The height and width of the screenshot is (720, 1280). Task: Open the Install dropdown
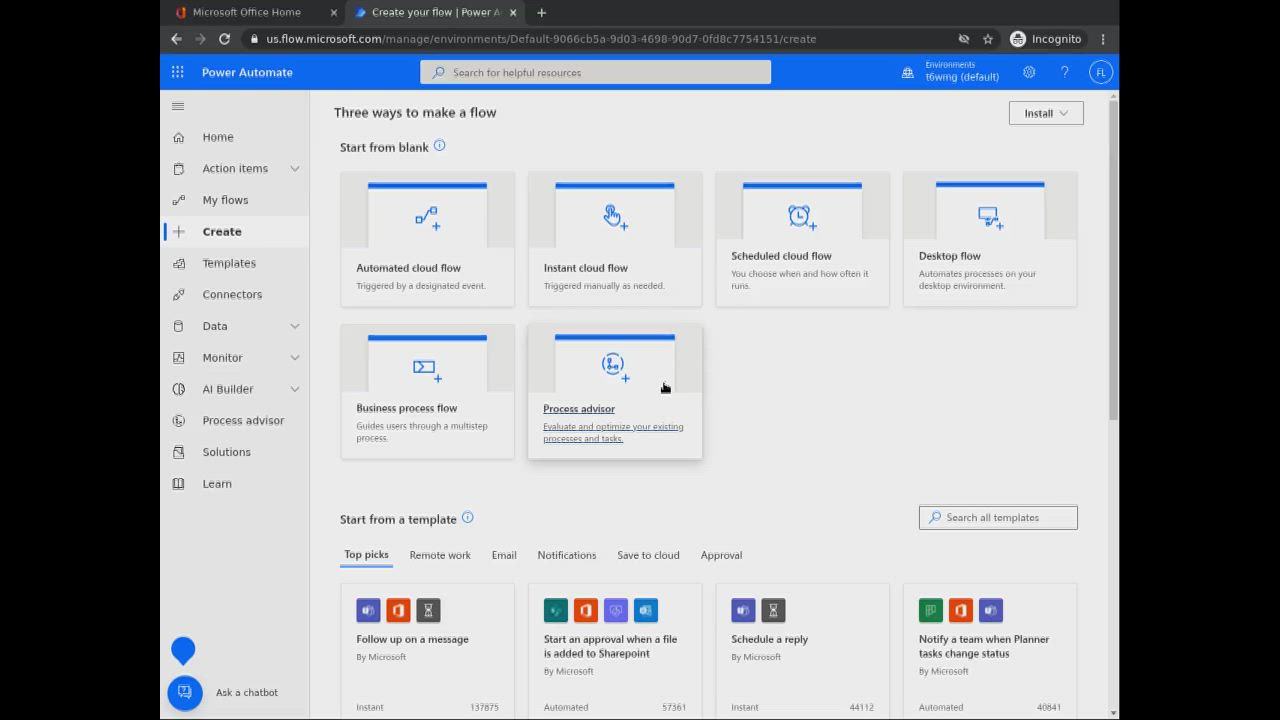pos(1045,113)
